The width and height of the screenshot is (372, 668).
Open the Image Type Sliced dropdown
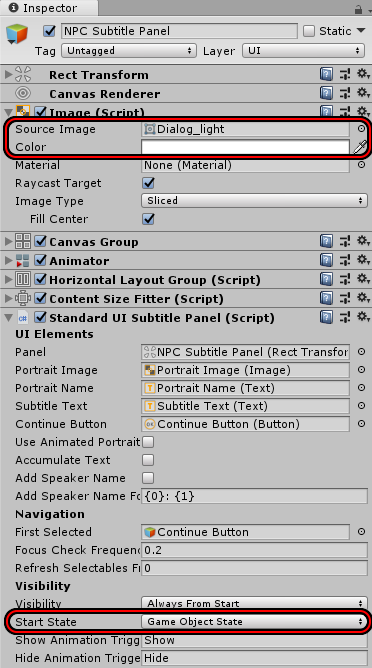tap(254, 201)
